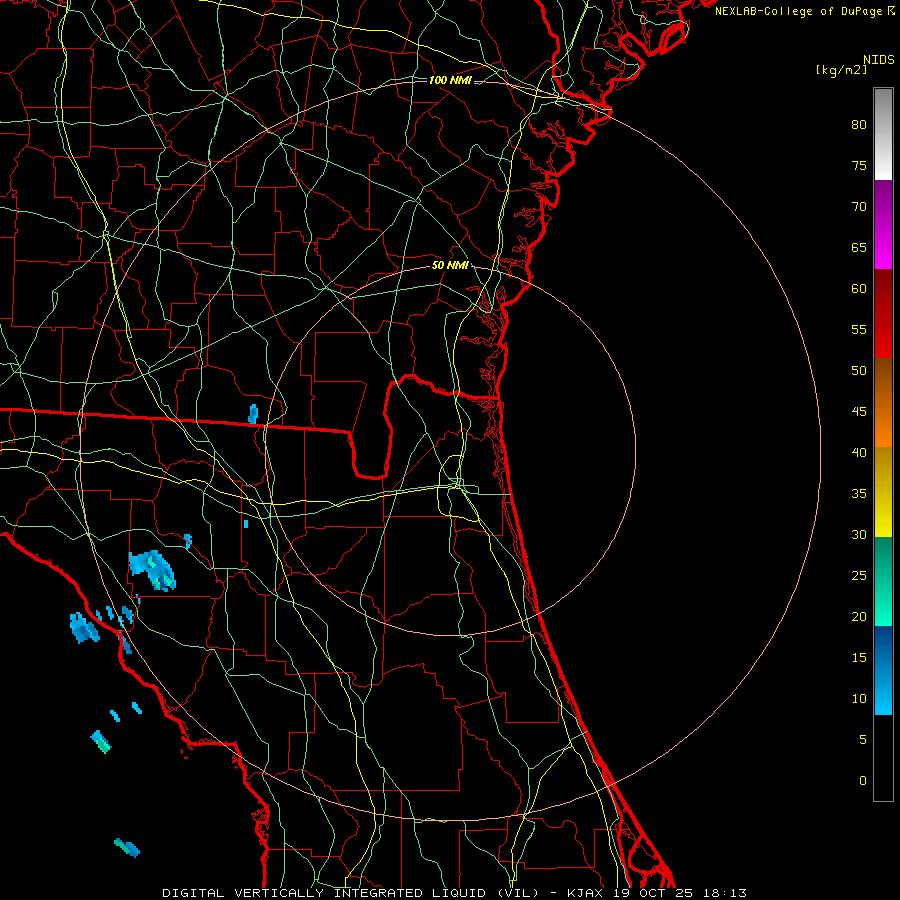Click the scale value 10
900x900 pixels.
859,699
